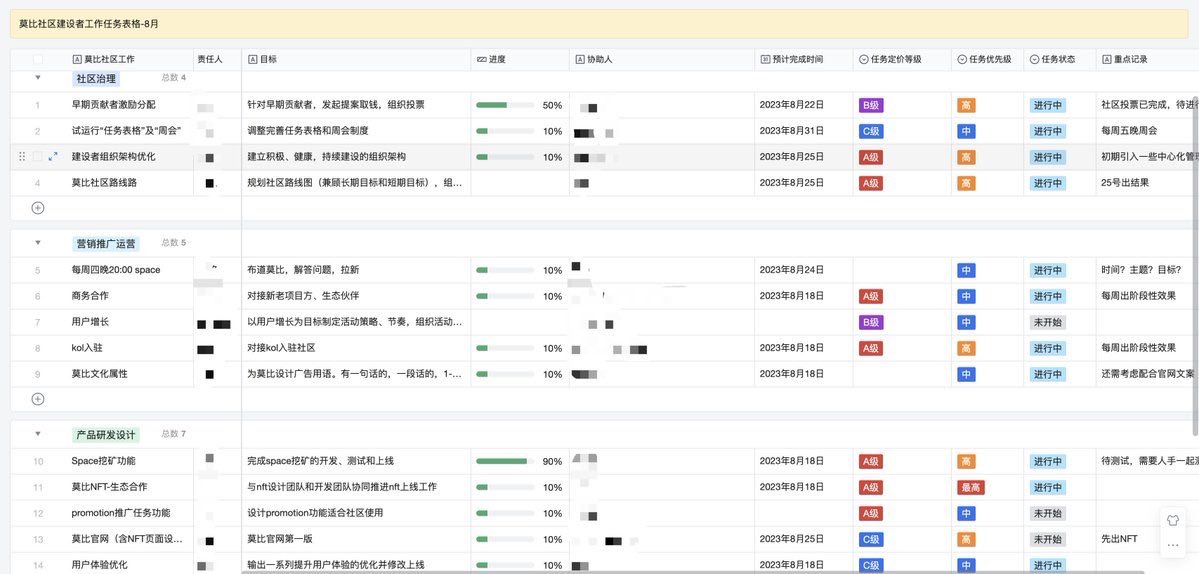This screenshot has width=1199, height=574.
Task: Click the text-type icon of 莫比社区工作 column
Action: (x=76, y=59)
